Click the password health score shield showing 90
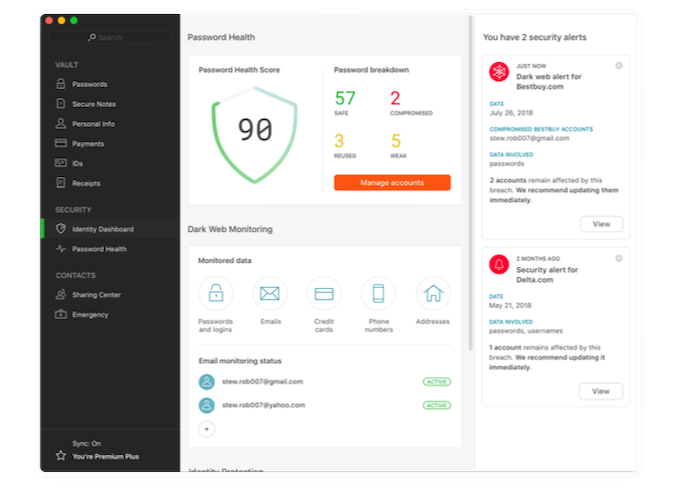The height and width of the screenshot is (496, 680). click(255, 134)
